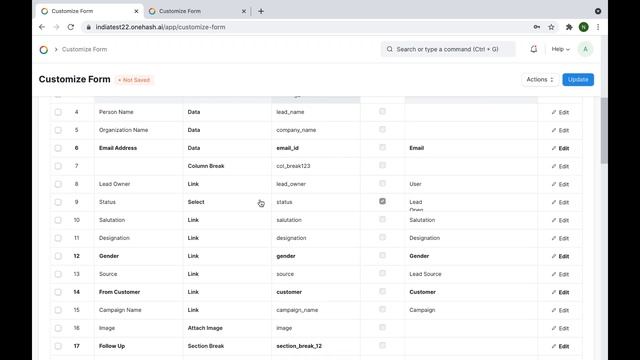
Task: Open the user avatar menu
Action: pos(585,49)
